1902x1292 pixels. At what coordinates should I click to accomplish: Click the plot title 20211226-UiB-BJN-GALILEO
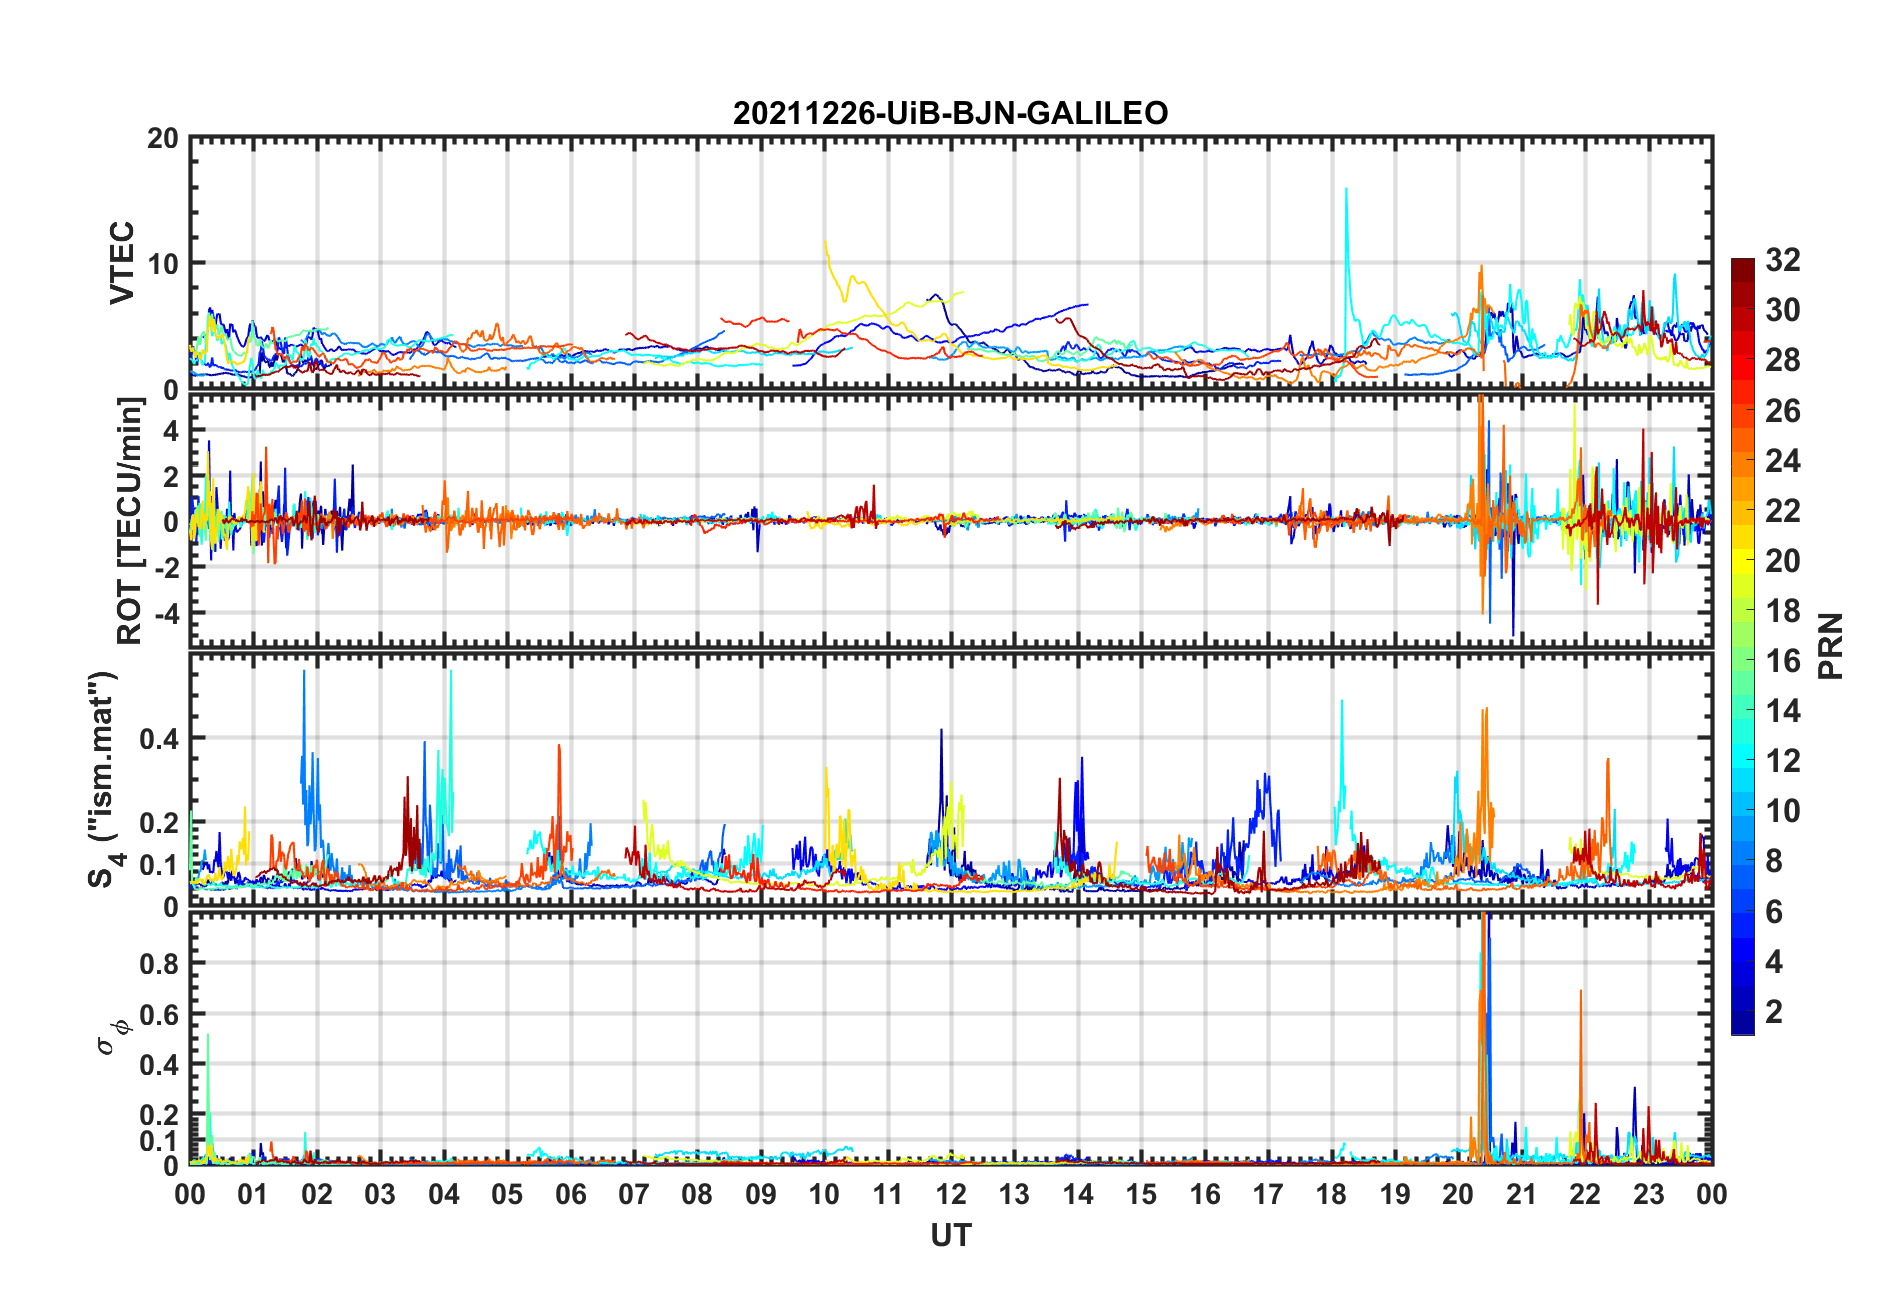[950, 113]
